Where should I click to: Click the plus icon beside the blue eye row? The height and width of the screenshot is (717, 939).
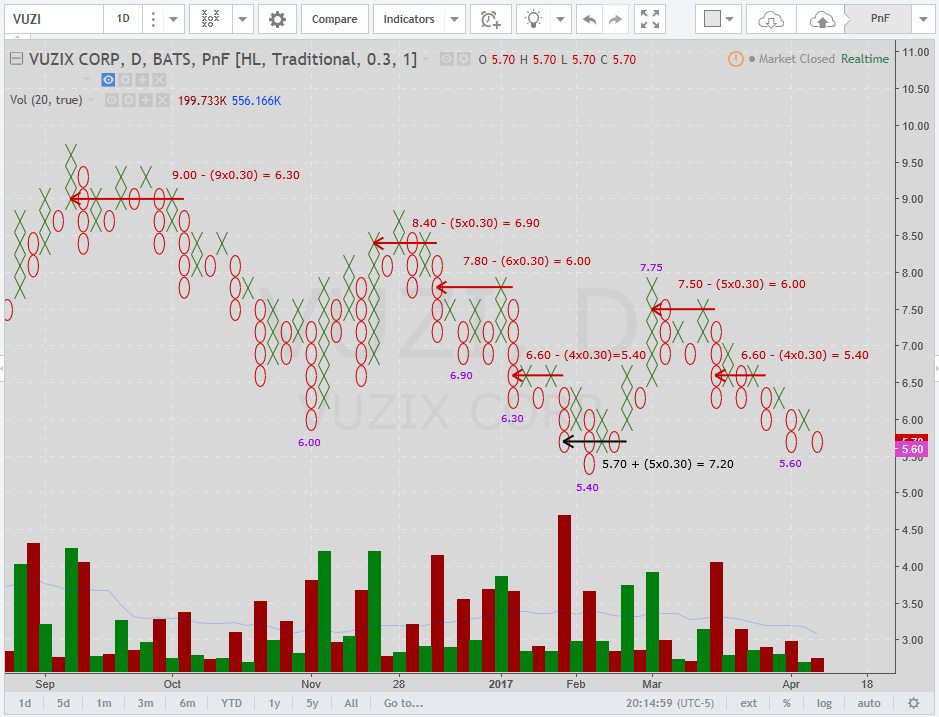(x=143, y=80)
